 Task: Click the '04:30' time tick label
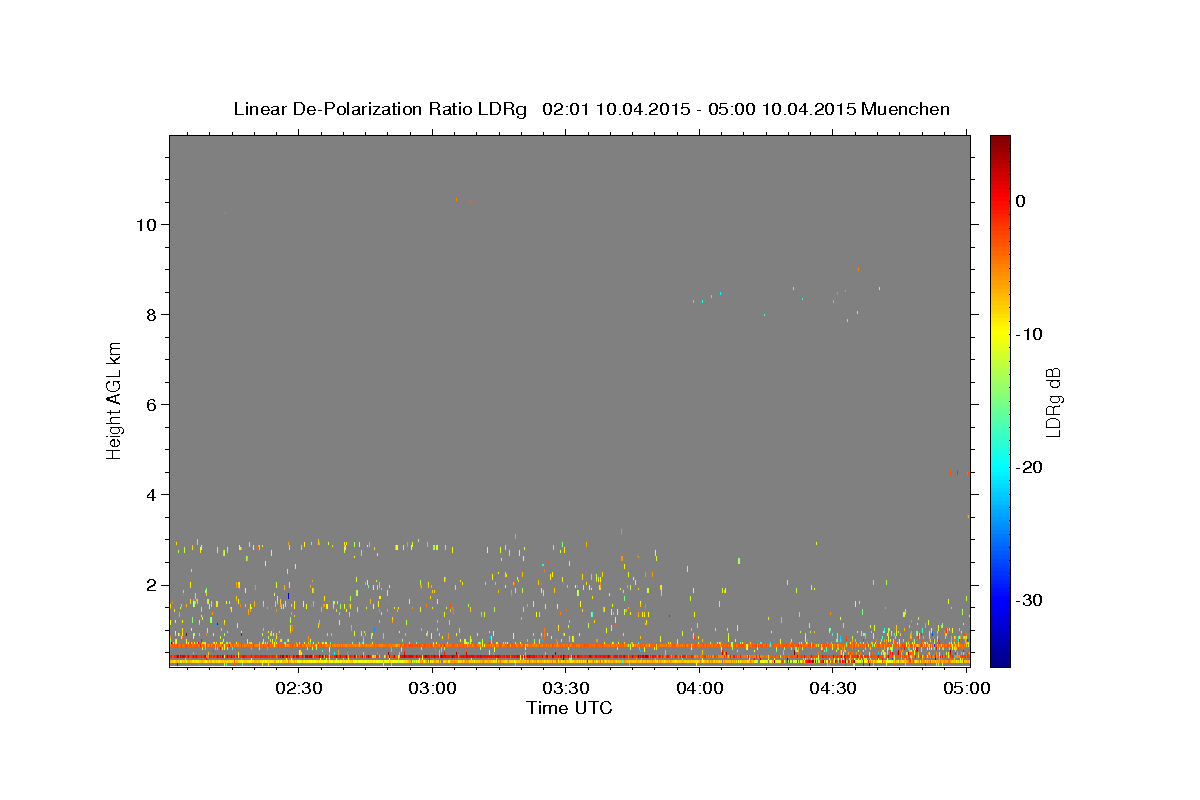point(834,688)
